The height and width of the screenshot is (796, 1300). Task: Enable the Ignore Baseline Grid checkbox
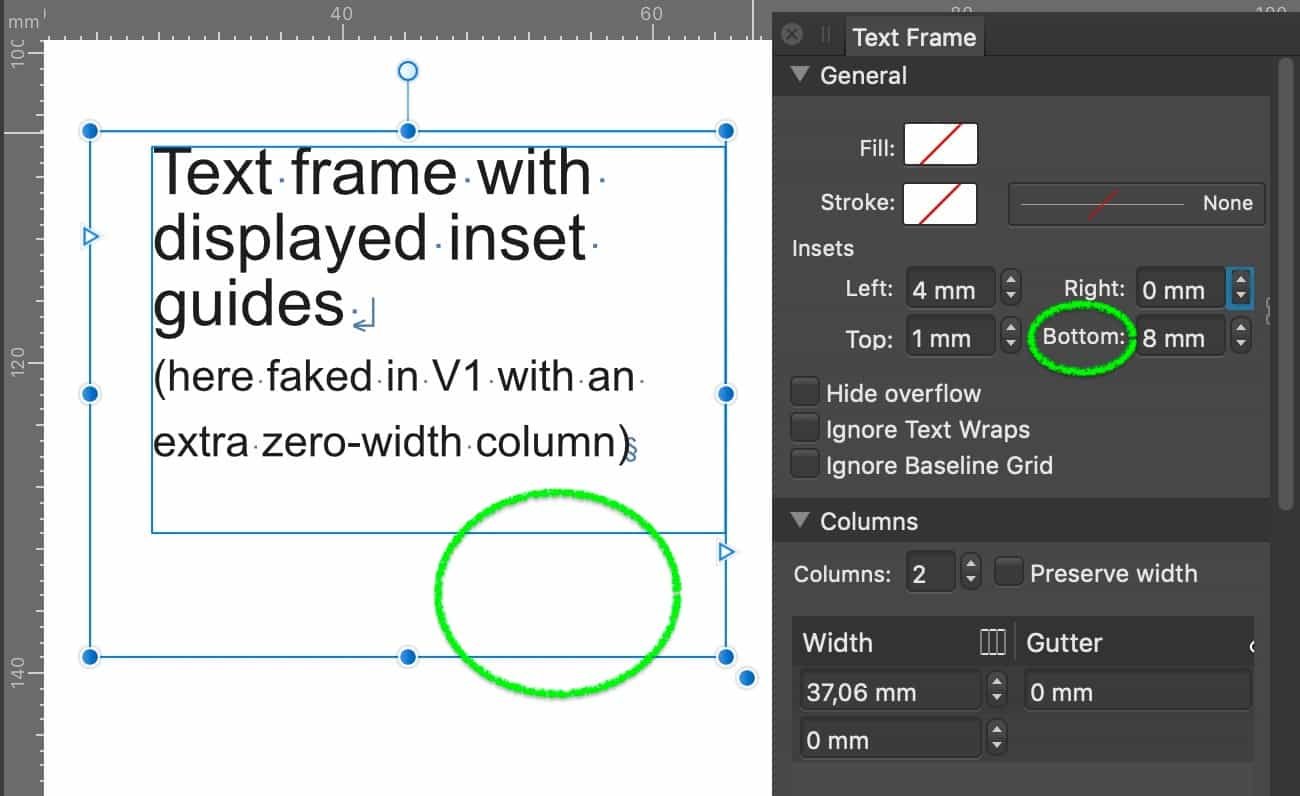pos(805,465)
